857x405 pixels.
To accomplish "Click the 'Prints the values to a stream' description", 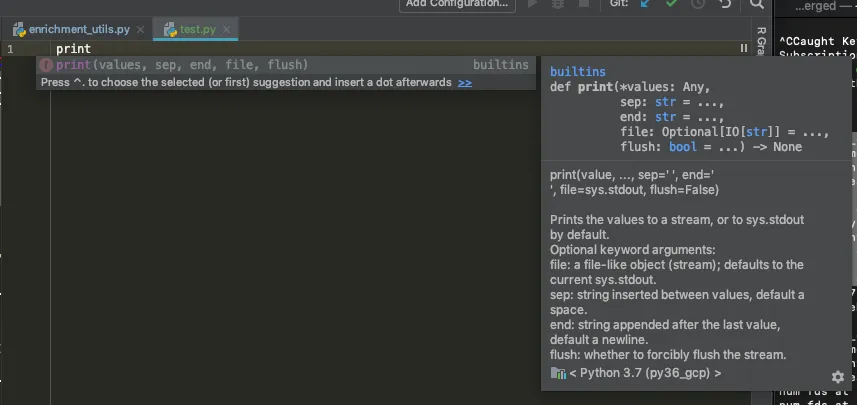I will point(677,227).
